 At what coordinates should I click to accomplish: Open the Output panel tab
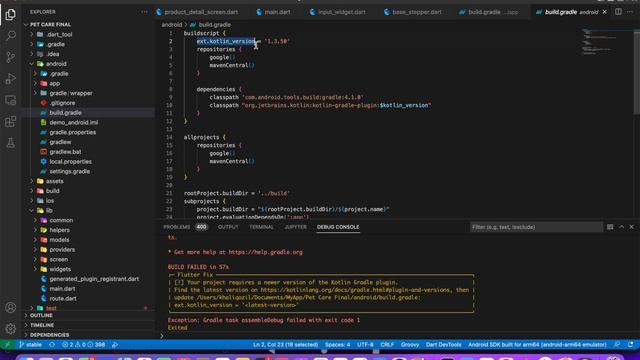coord(228,227)
